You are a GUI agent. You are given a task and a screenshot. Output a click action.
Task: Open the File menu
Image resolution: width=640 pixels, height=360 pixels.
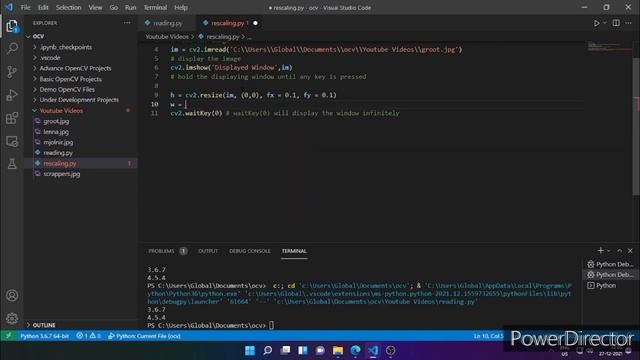tap(25, 7)
